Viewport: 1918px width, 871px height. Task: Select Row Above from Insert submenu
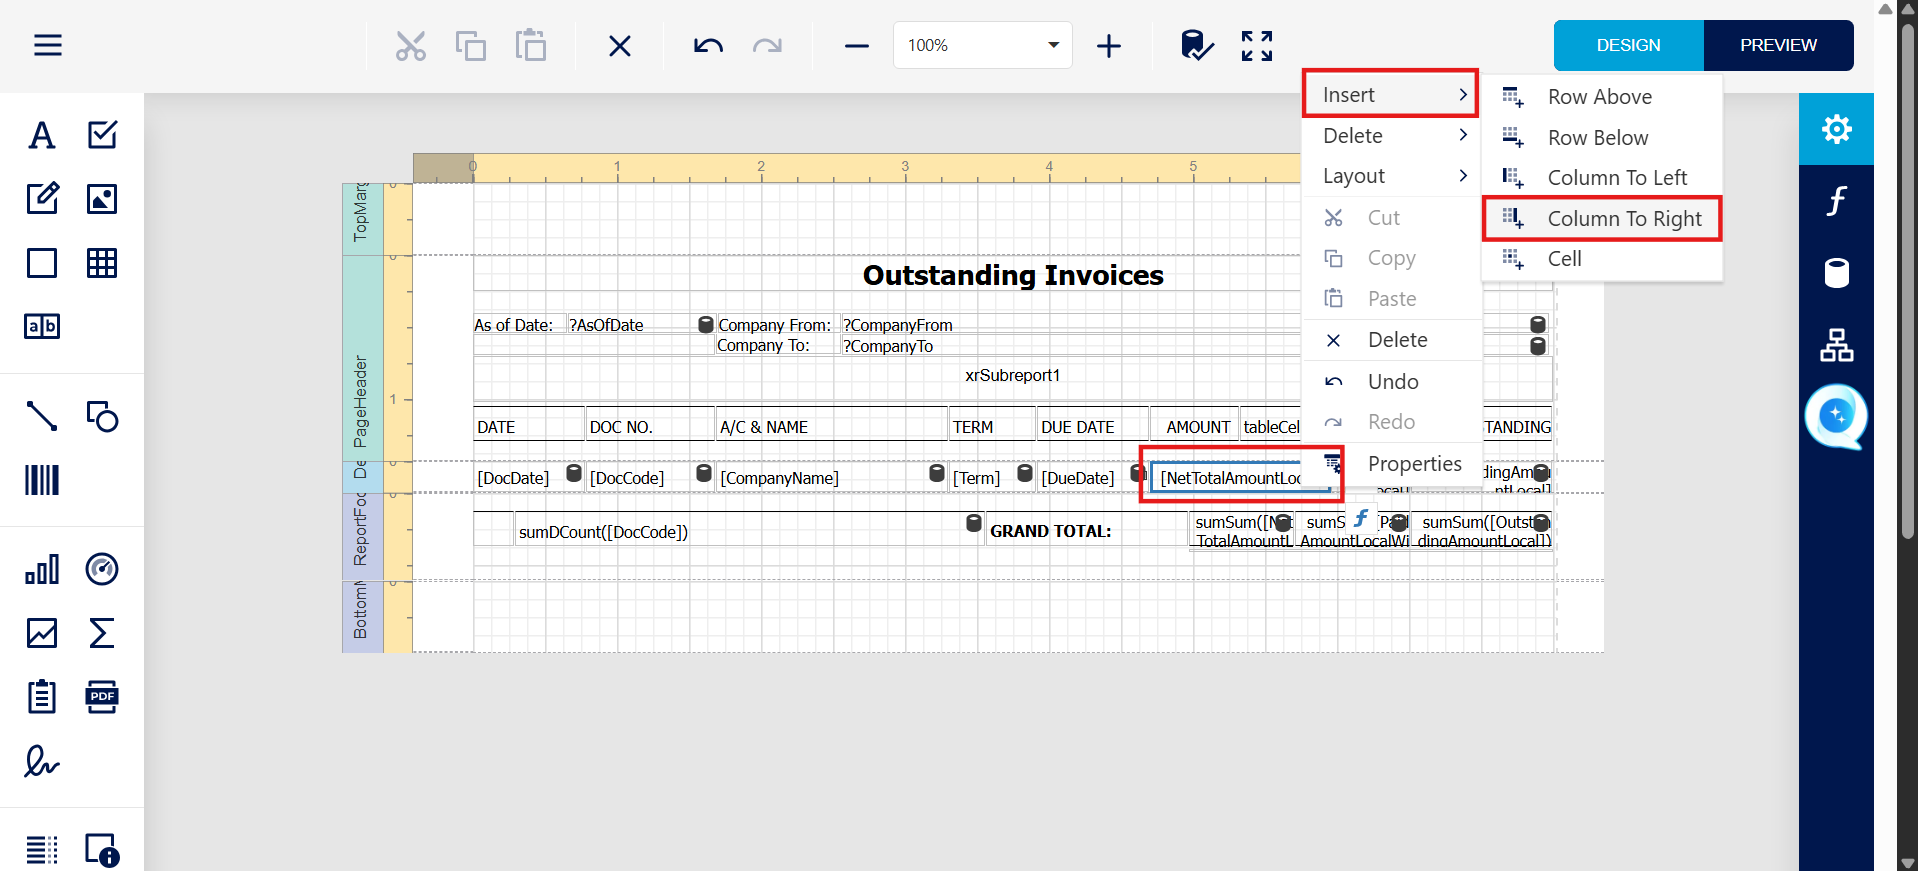click(1599, 97)
